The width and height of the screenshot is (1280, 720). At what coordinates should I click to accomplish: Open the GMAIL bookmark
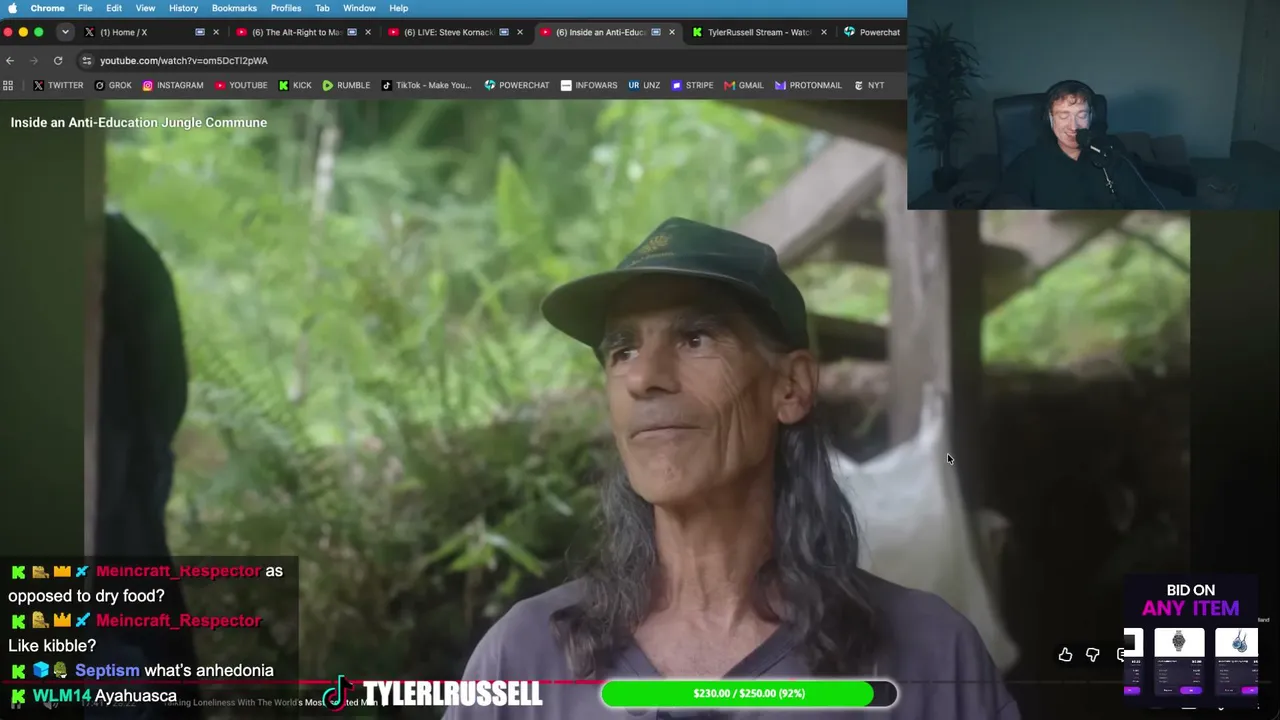point(744,85)
